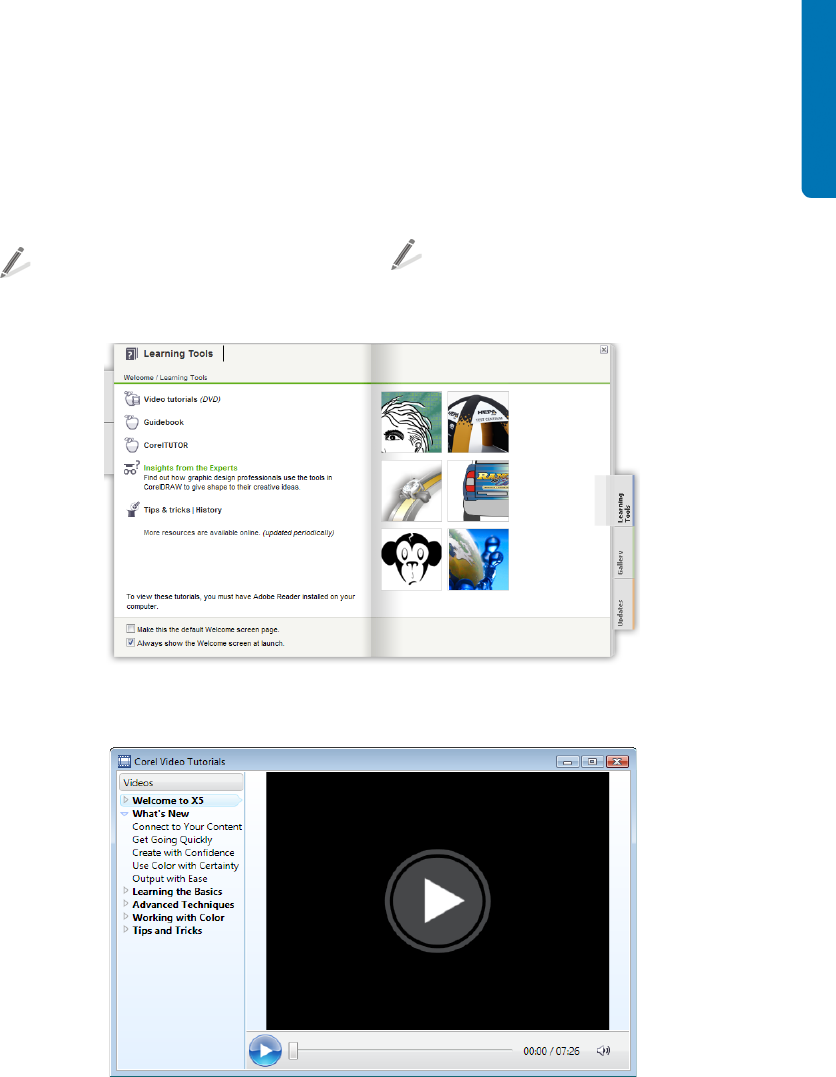This screenshot has width=836, height=1077.
Task: Select Output with Ease video
Action: click(170, 878)
